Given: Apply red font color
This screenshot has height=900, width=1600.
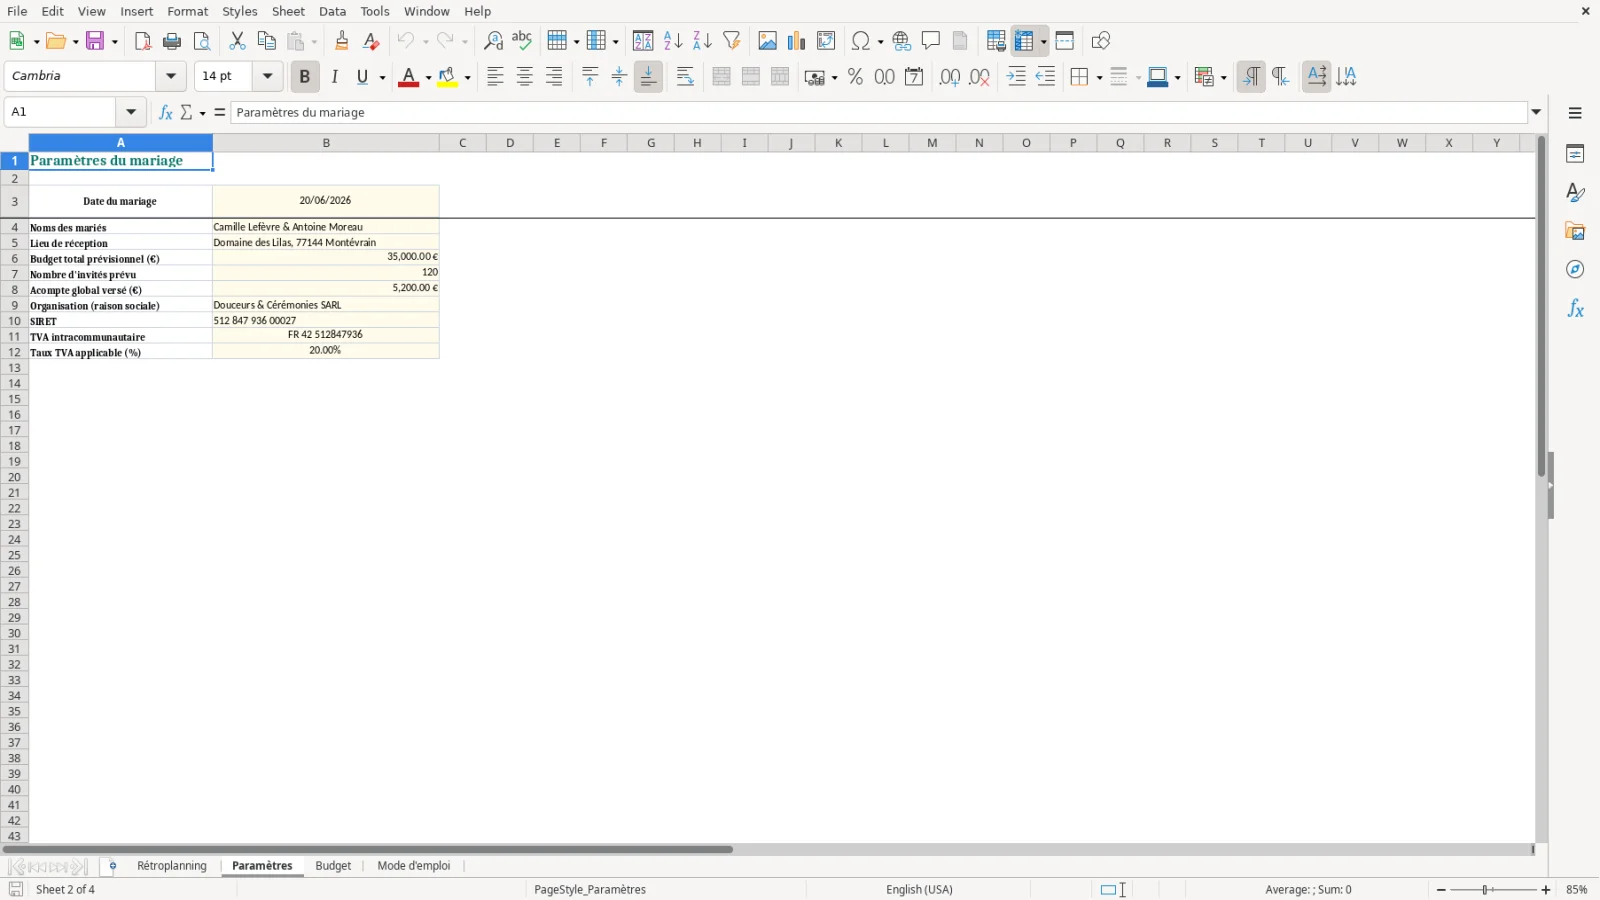Looking at the screenshot, I should [x=408, y=77].
